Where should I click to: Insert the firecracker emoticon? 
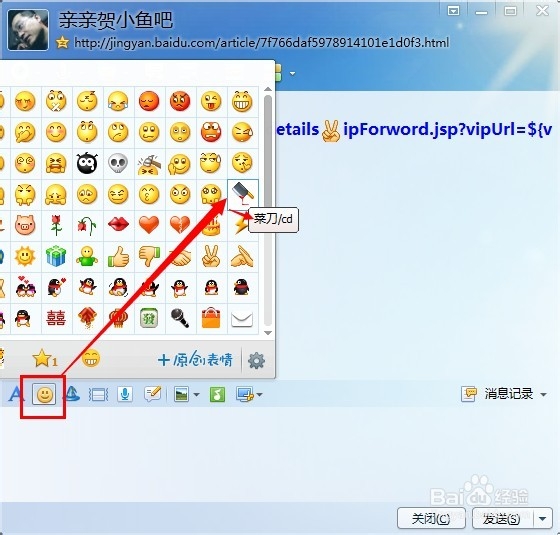87,318
